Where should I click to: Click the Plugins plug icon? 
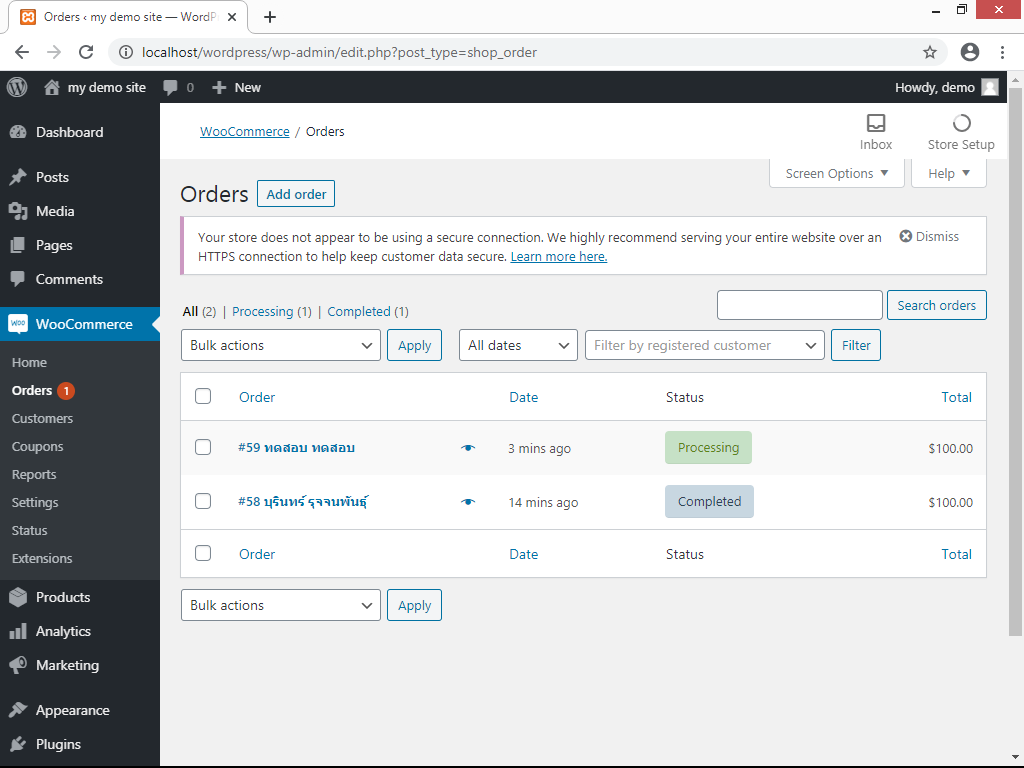pos(18,744)
